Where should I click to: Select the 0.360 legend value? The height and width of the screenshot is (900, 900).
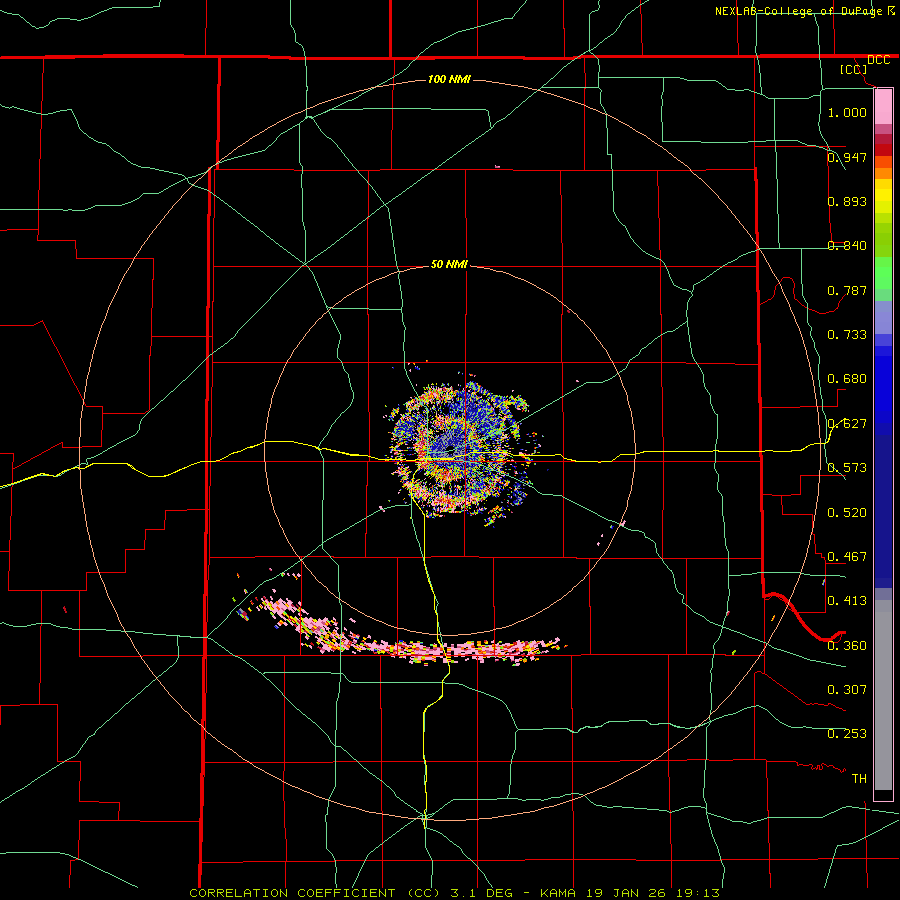pyautogui.click(x=847, y=645)
